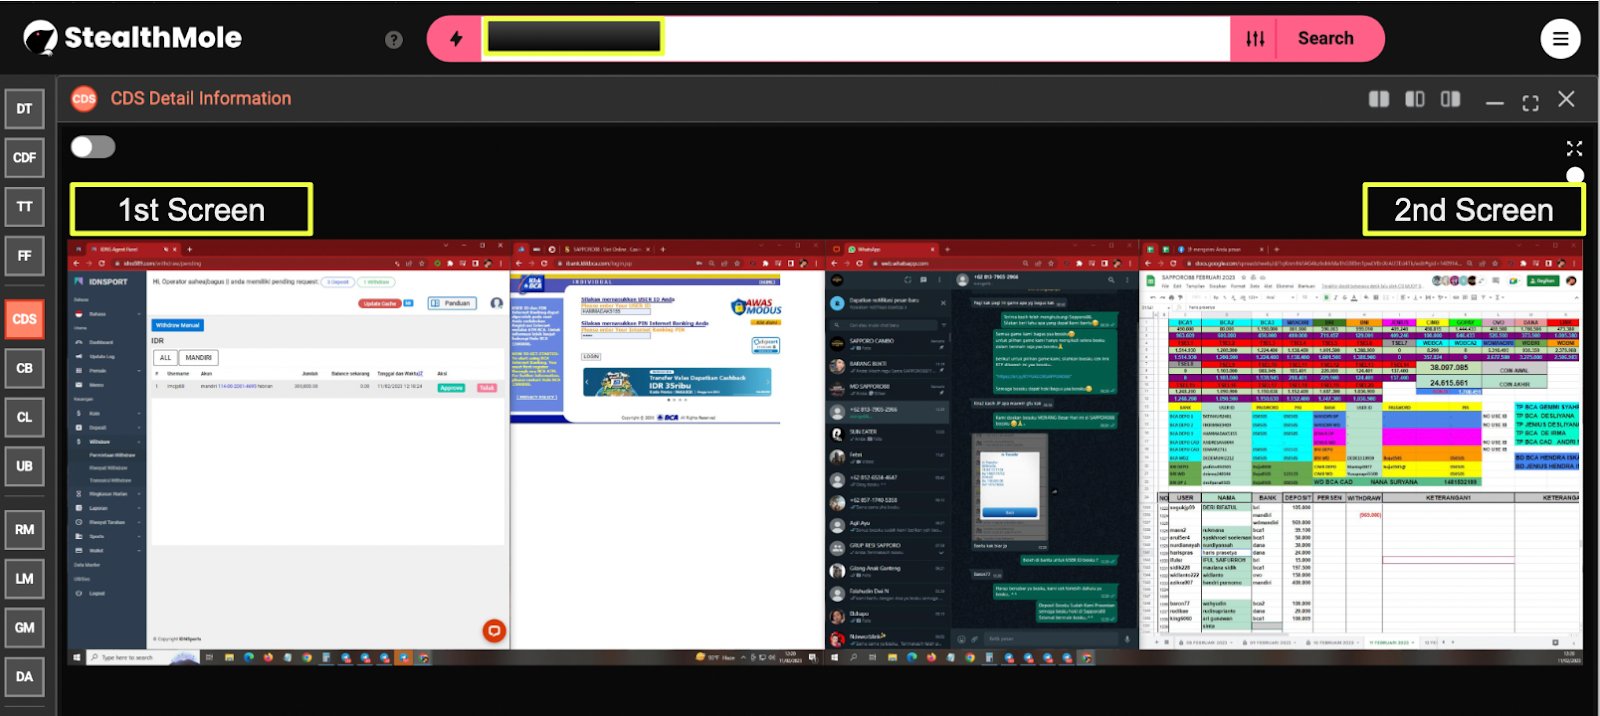
Task: Click the lightning bolt quick-search icon
Action: [x=456, y=39]
